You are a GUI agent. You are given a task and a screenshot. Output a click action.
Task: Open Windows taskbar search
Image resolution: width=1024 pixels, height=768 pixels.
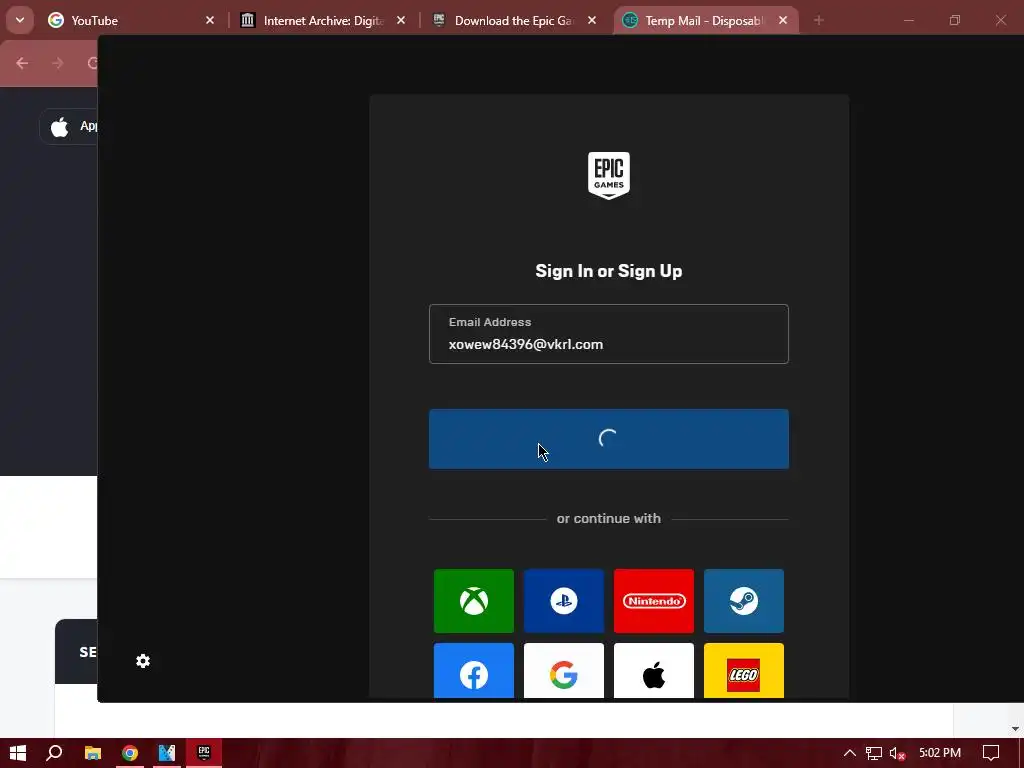(54, 753)
